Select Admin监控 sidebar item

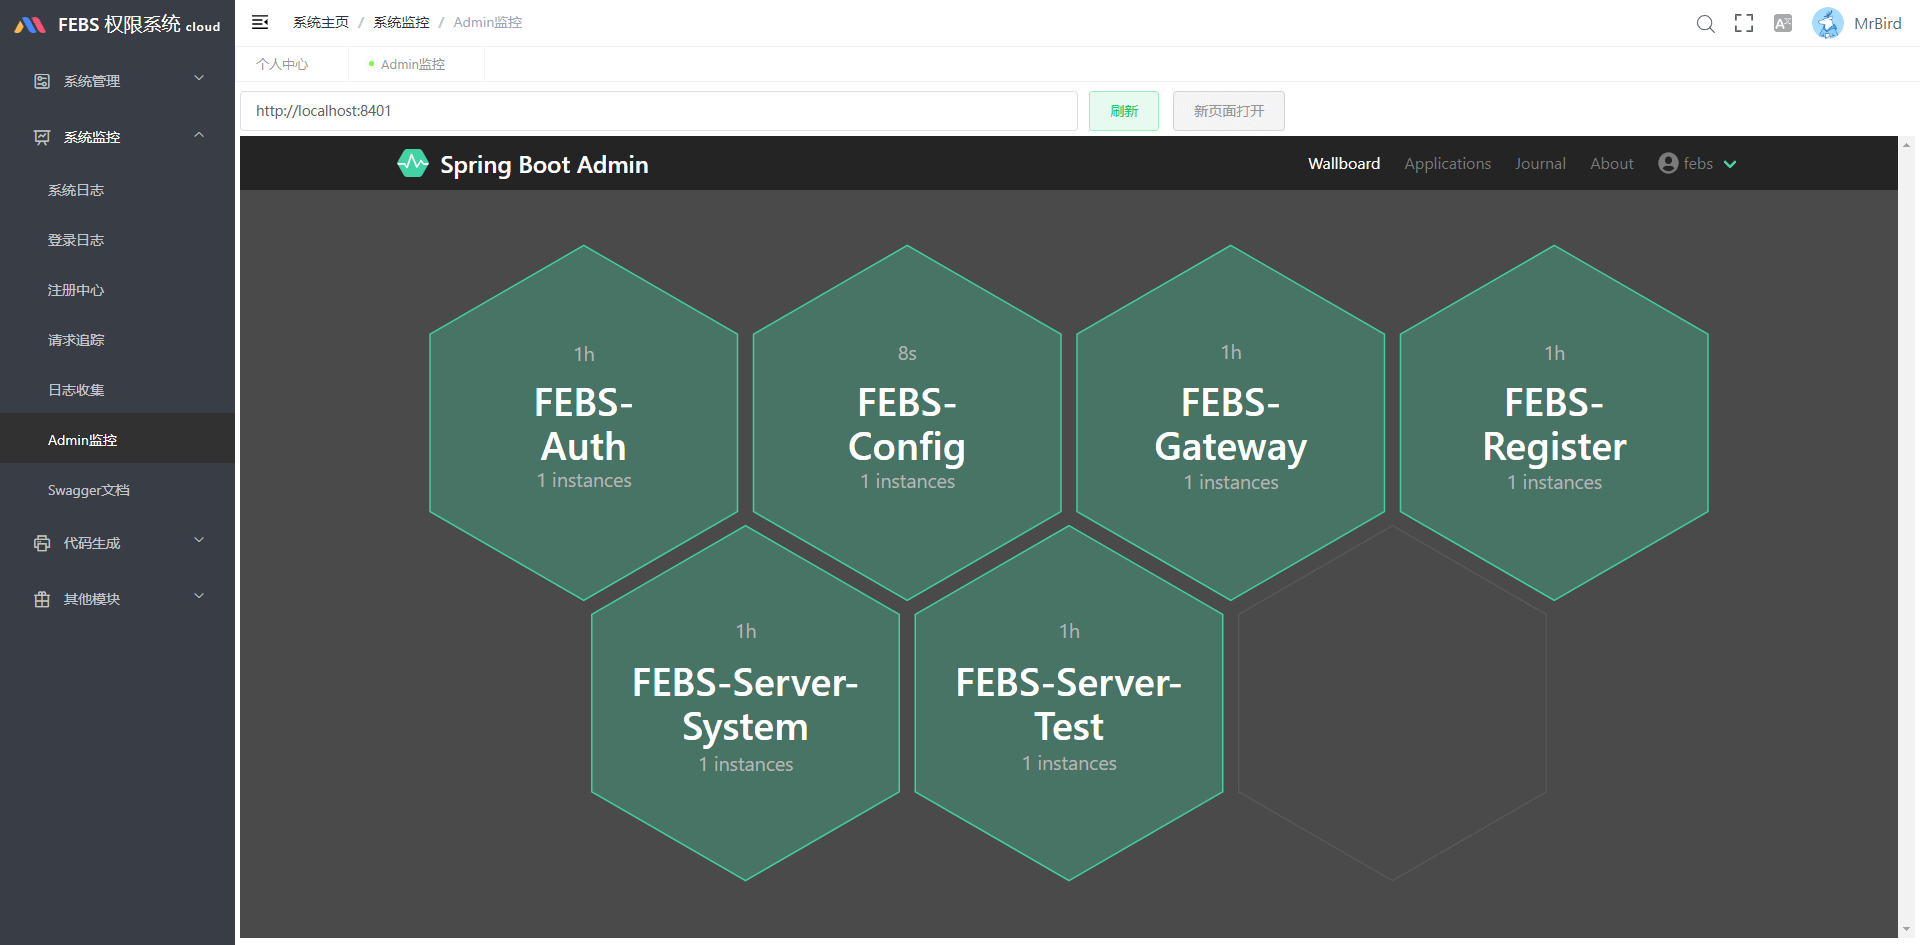pyautogui.click(x=117, y=440)
